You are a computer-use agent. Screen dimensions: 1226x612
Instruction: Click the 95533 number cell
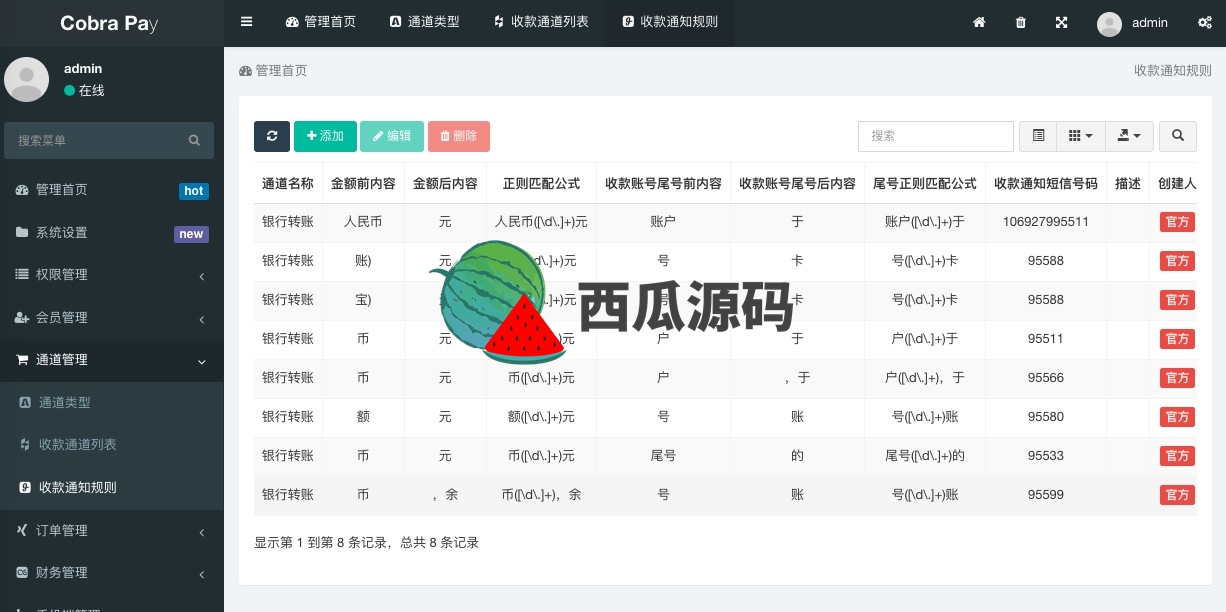(1045, 456)
